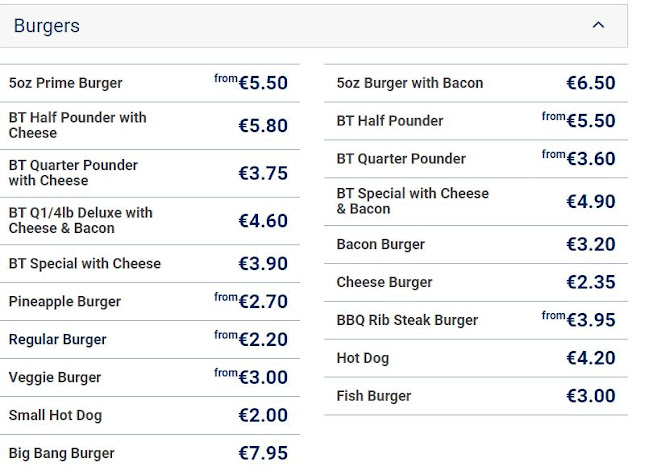Screen dimensions: 649x467
Task: Collapse the Burgers section chevron
Action: point(598,26)
